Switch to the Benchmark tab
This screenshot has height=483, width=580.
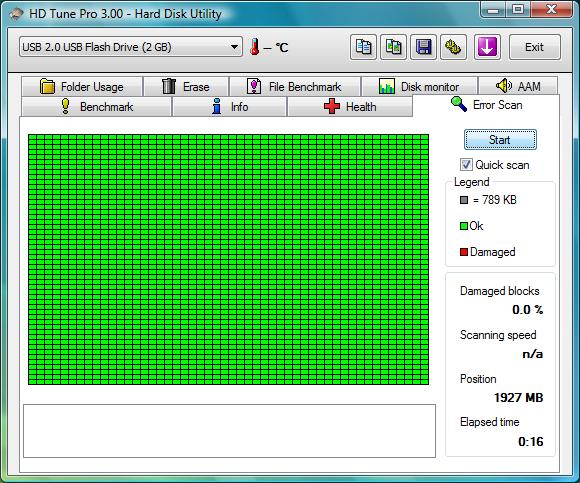point(97,107)
